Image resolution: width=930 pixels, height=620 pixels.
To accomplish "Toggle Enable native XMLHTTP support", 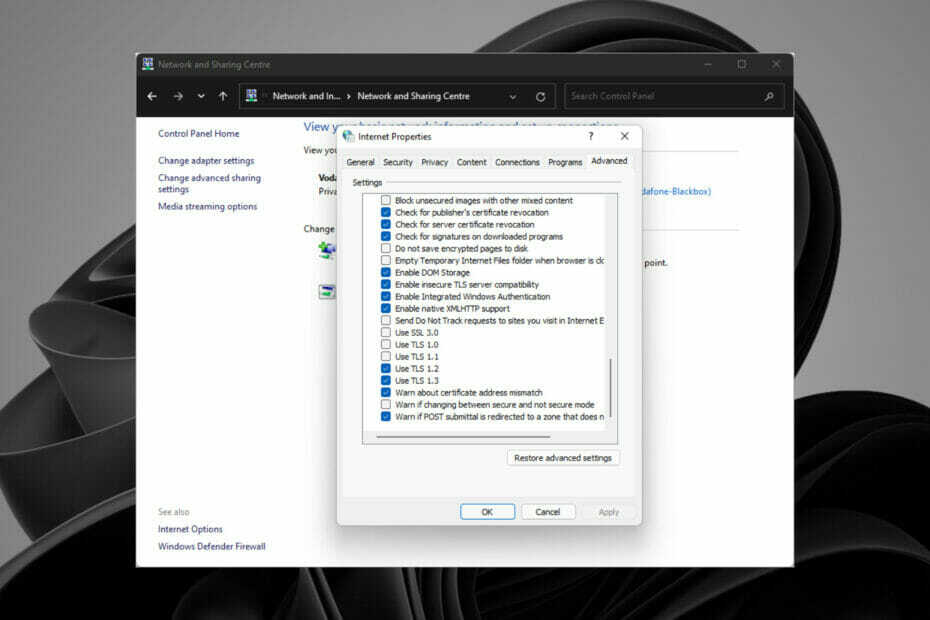I will click(x=386, y=309).
